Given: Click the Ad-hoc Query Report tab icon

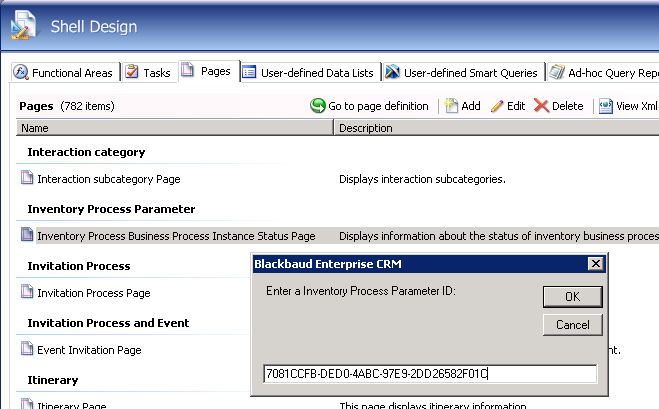Looking at the screenshot, I should tap(556, 72).
